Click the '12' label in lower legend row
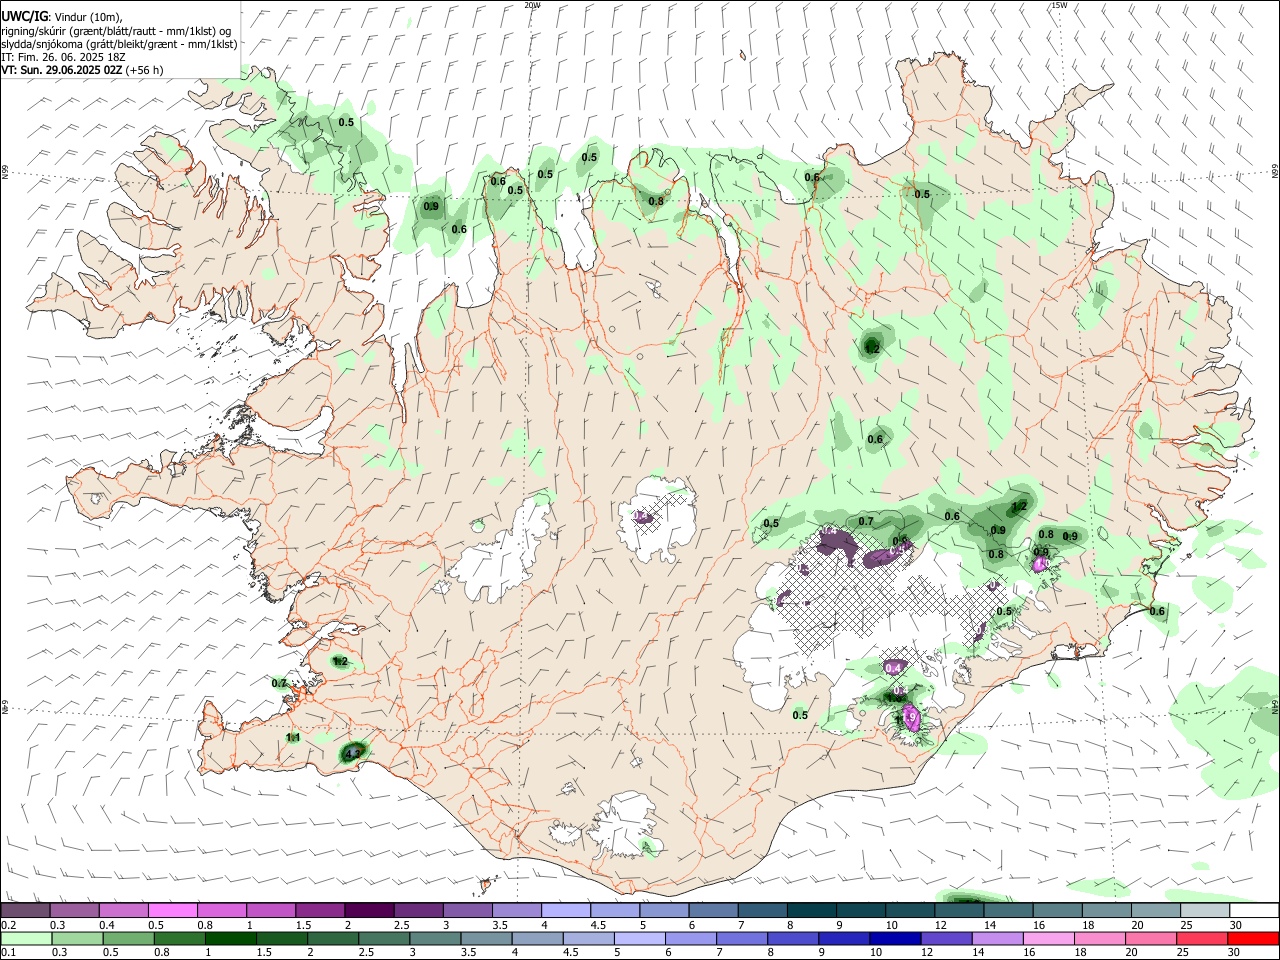This screenshot has width=1280, height=960. (926, 953)
